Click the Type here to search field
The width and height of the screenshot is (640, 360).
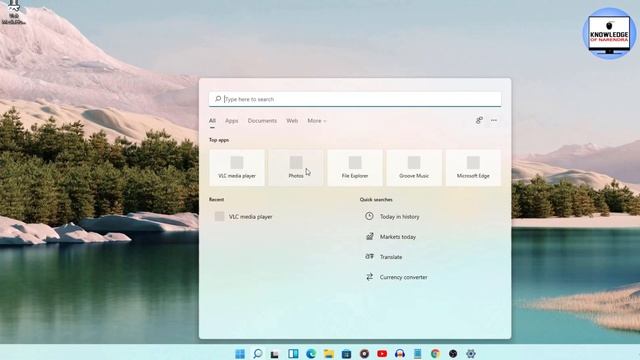click(x=355, y=99)
